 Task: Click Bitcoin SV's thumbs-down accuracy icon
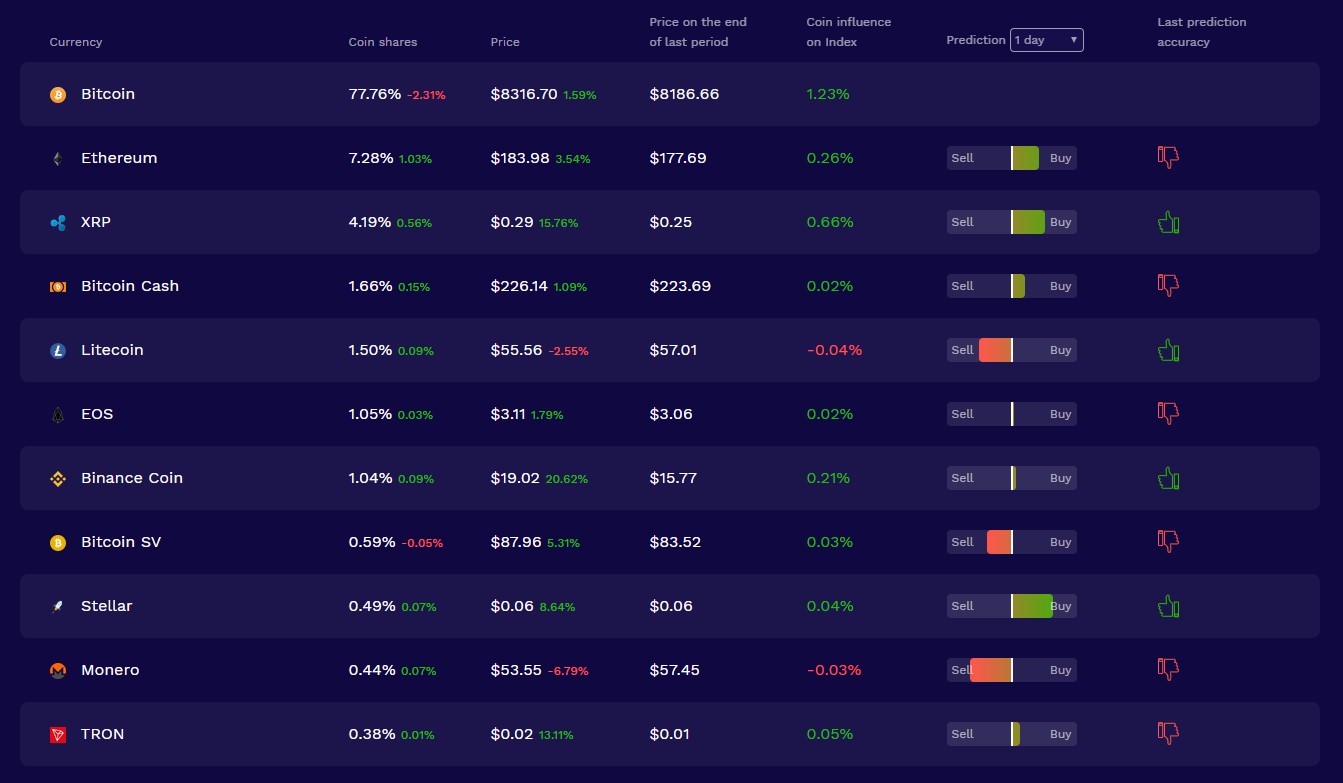pos(1168,541)
